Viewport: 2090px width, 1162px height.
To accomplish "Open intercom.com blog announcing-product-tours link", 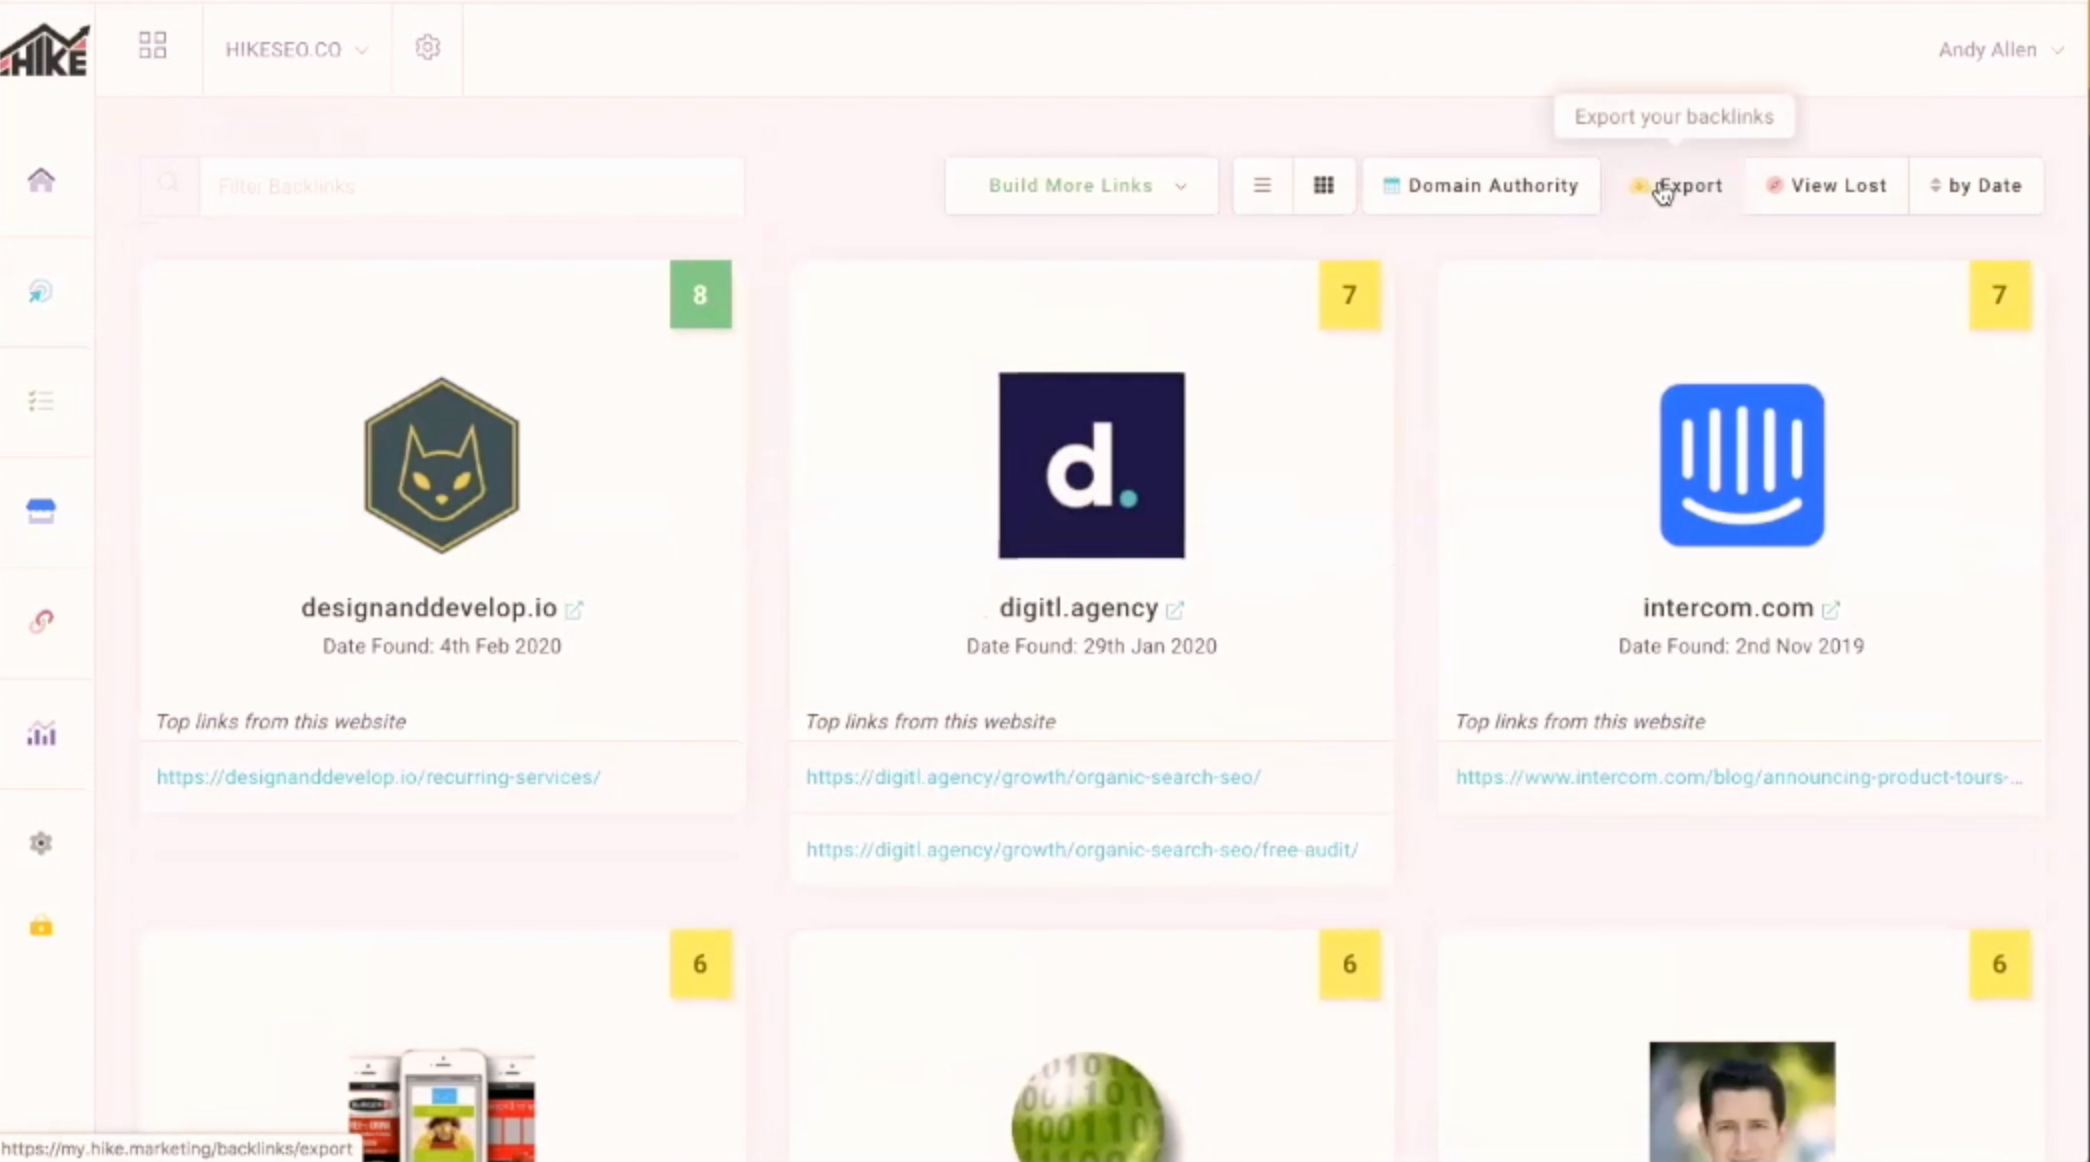I will coord(1739,777).
